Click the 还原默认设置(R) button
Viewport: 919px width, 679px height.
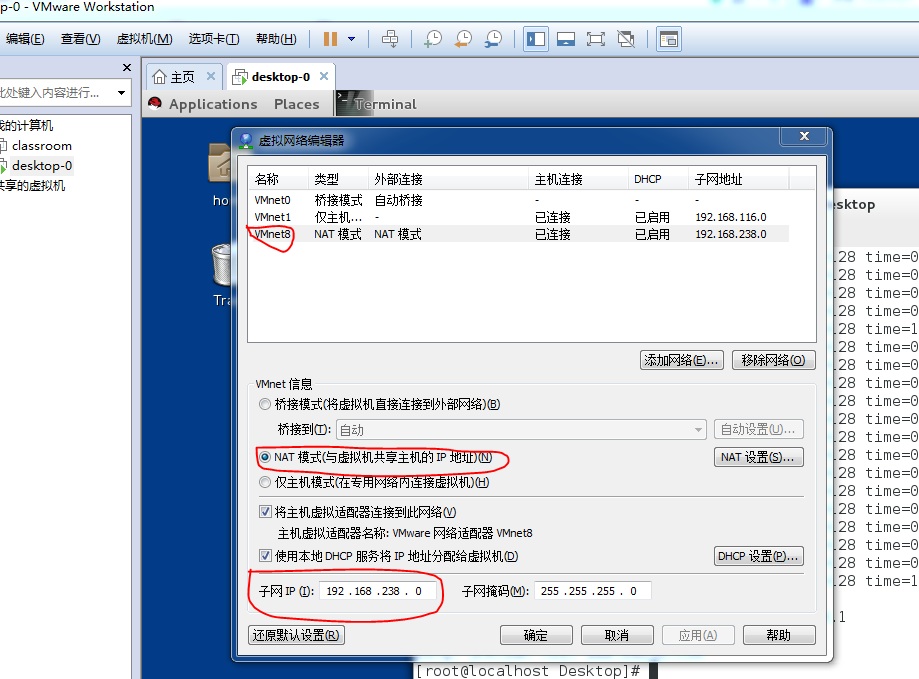pyautogui.click(x=297, y=635)
